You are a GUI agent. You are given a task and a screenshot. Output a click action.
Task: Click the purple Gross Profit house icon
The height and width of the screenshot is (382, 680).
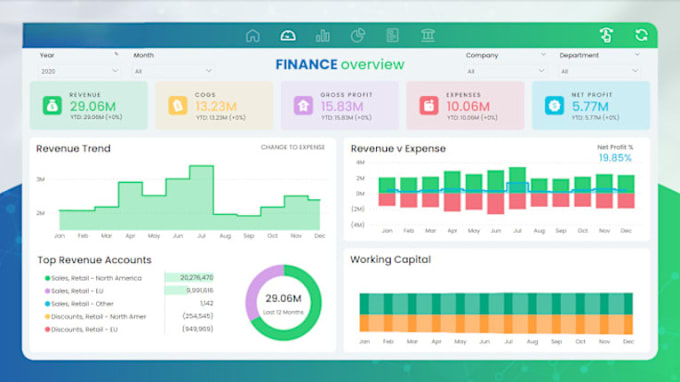pyautogui.click(x=303, y=105)
